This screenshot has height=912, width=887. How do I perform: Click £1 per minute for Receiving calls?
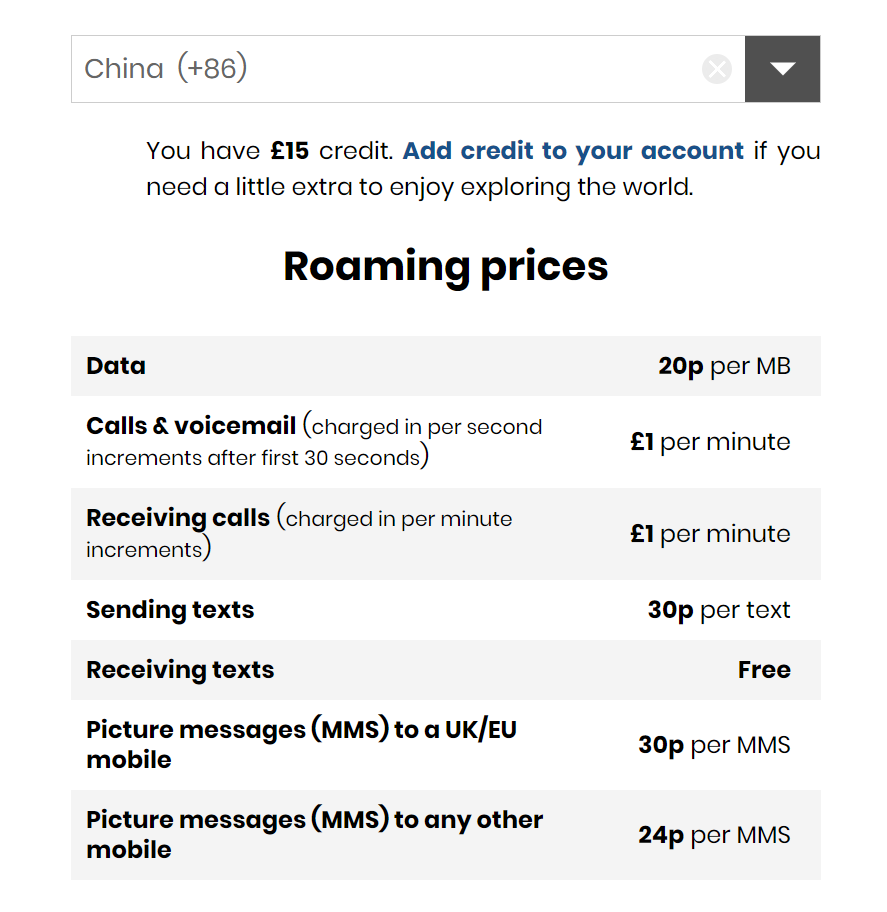click(710, 534)
